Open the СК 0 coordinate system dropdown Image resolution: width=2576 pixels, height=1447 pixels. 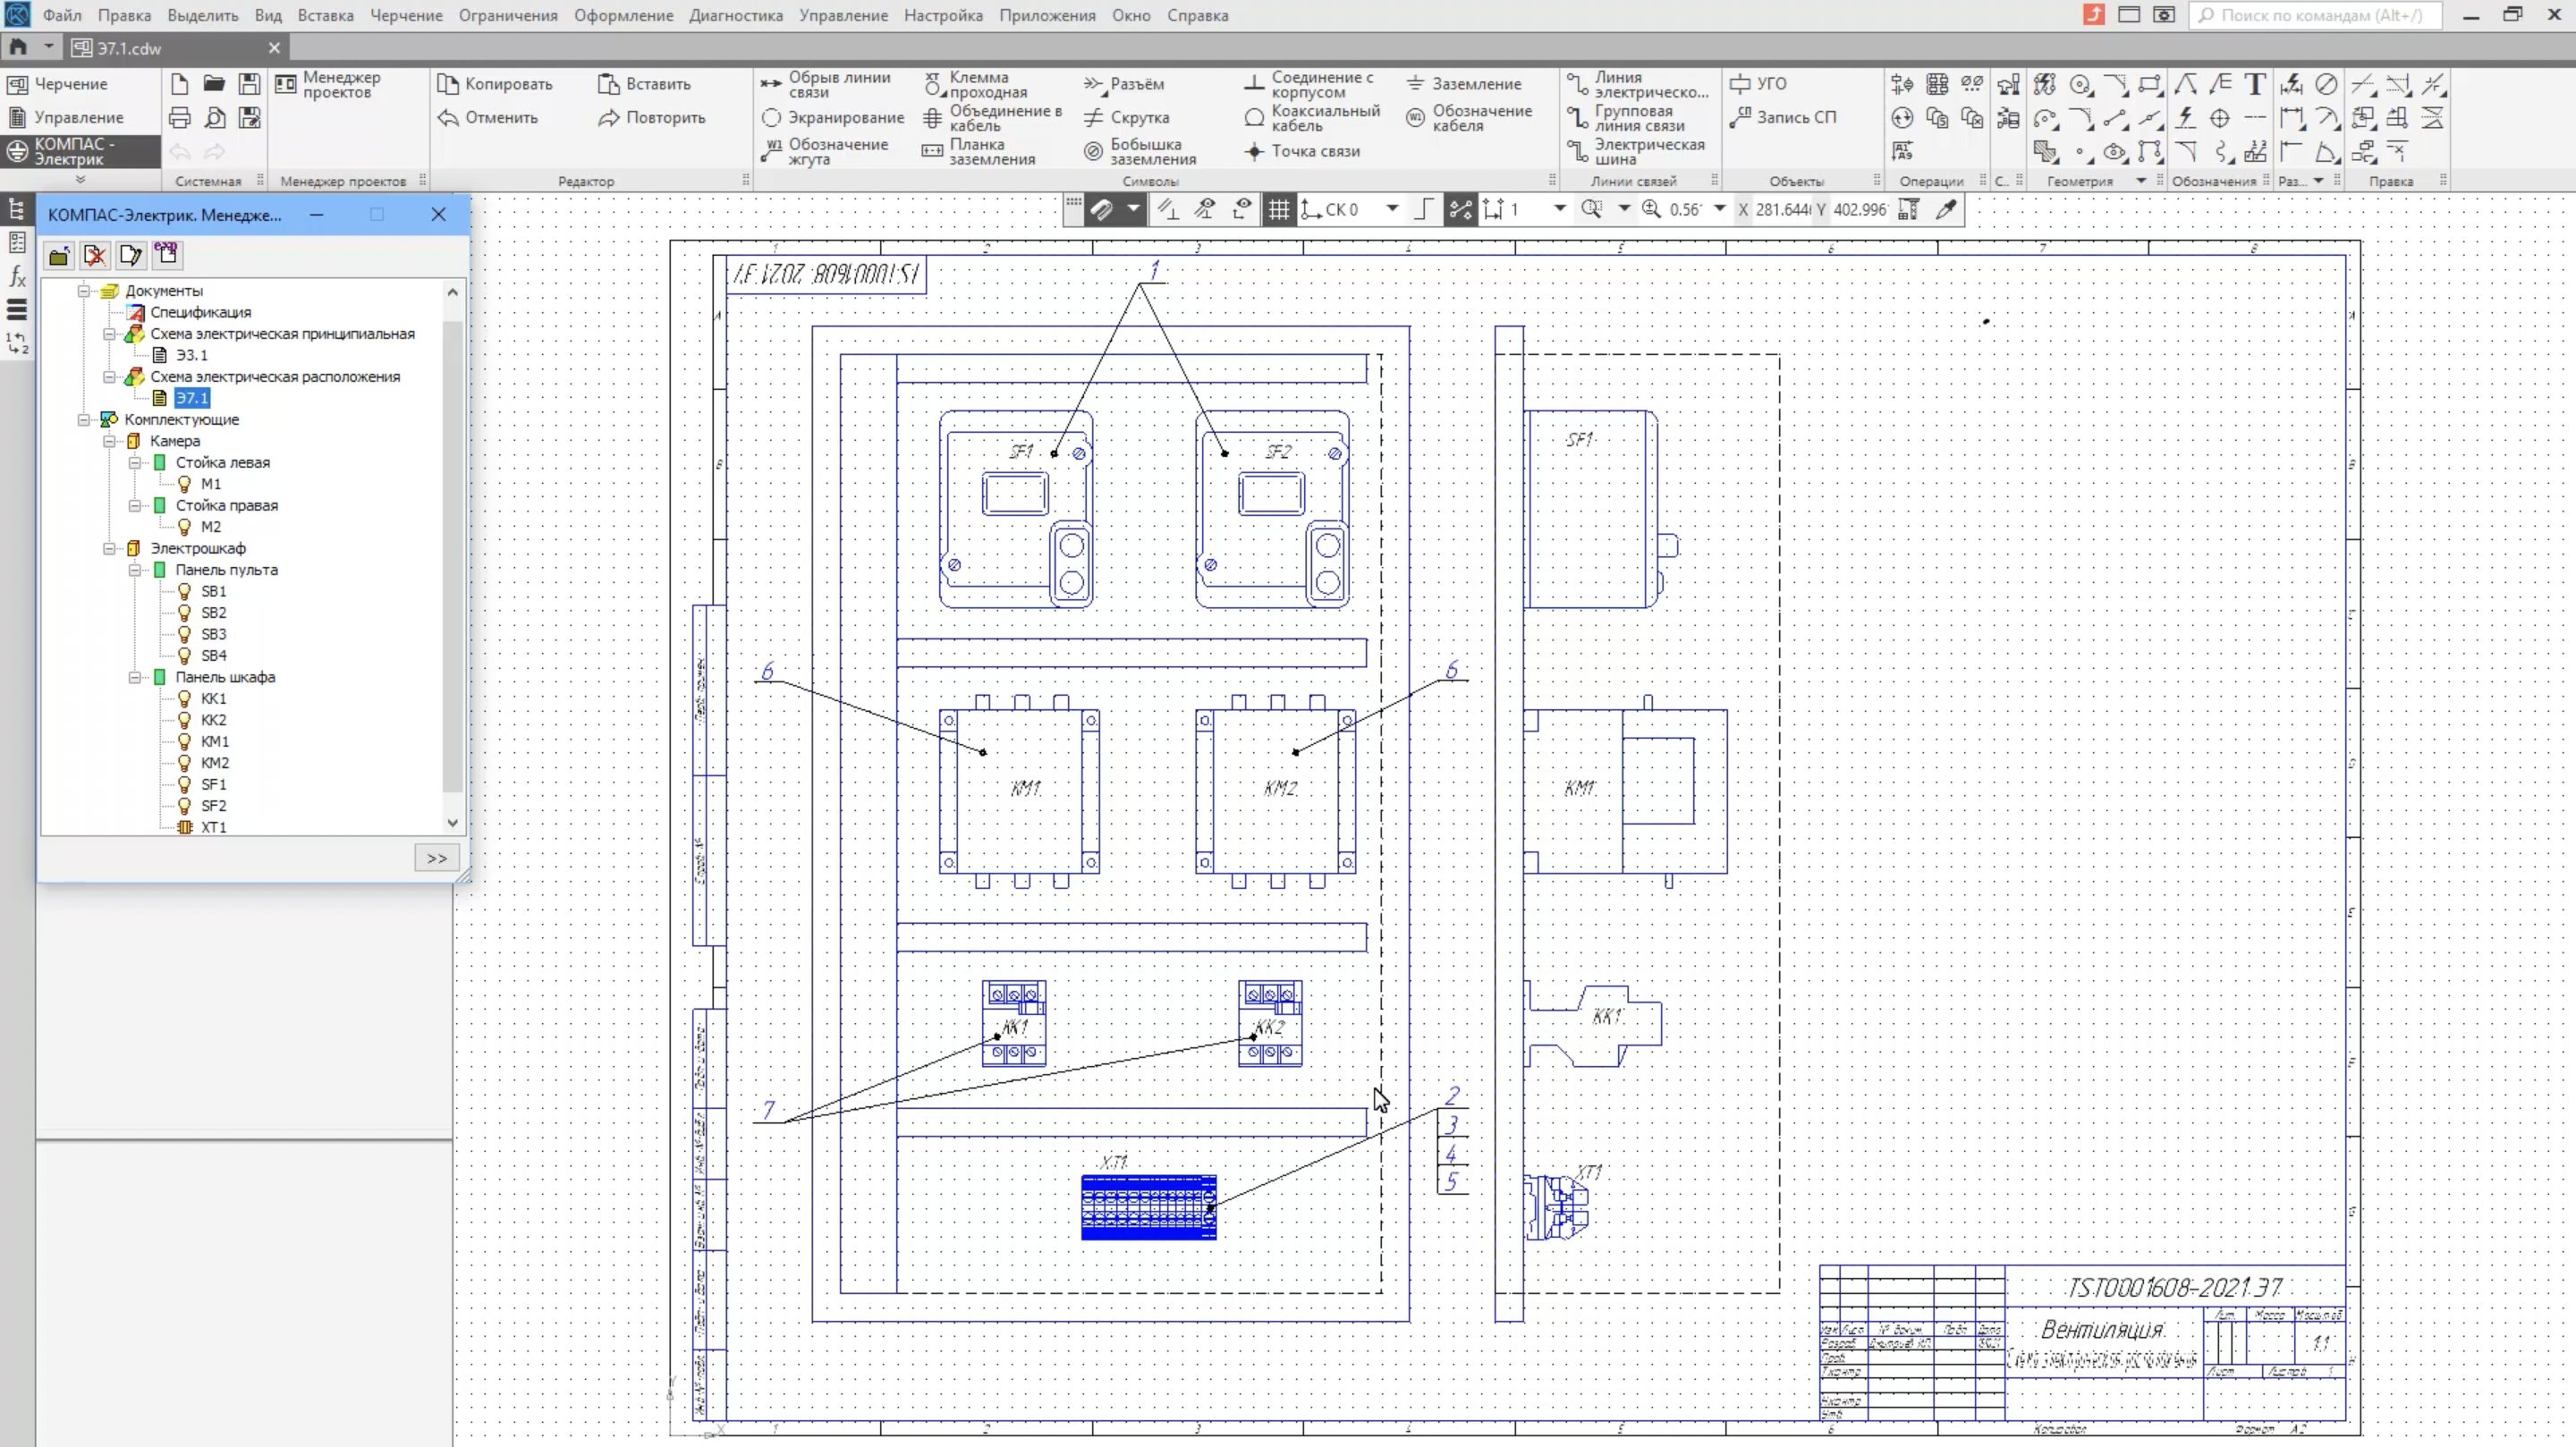click(x=1391, y=209)
